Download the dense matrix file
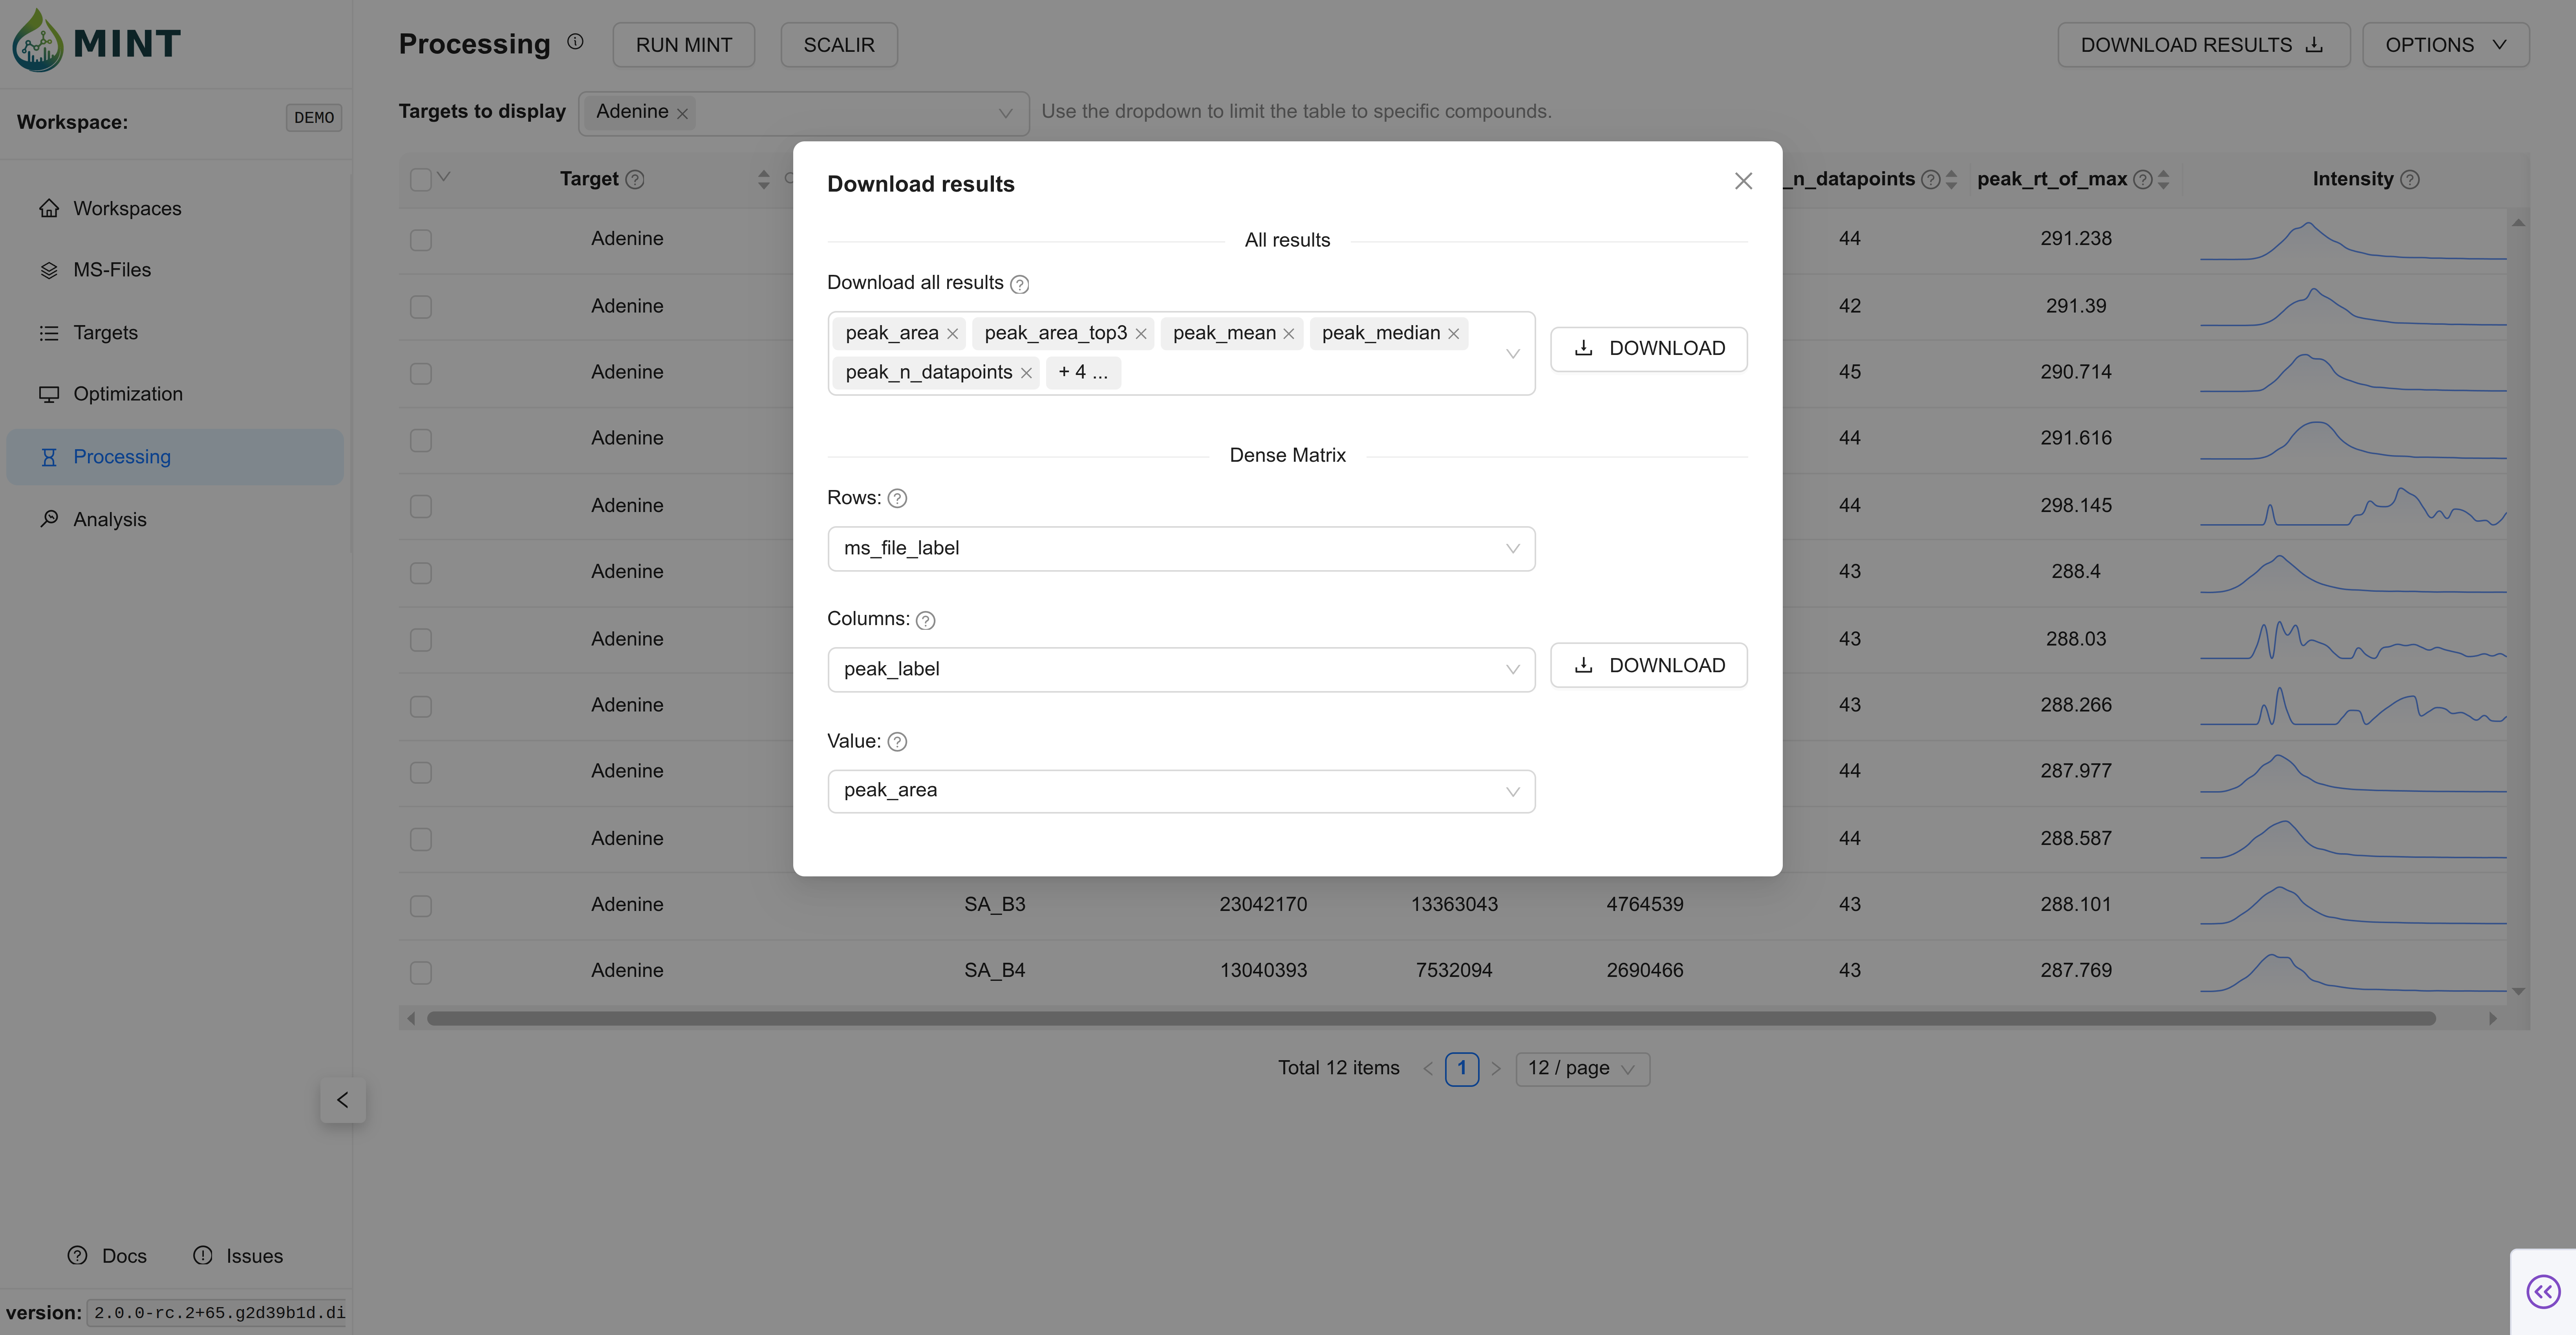 pos(1648,665)
